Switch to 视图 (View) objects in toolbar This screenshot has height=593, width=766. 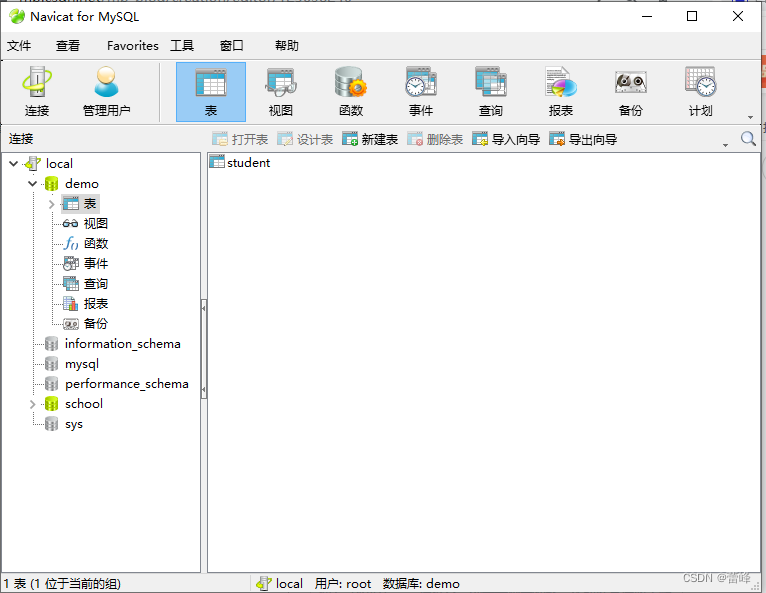(280, 92)
